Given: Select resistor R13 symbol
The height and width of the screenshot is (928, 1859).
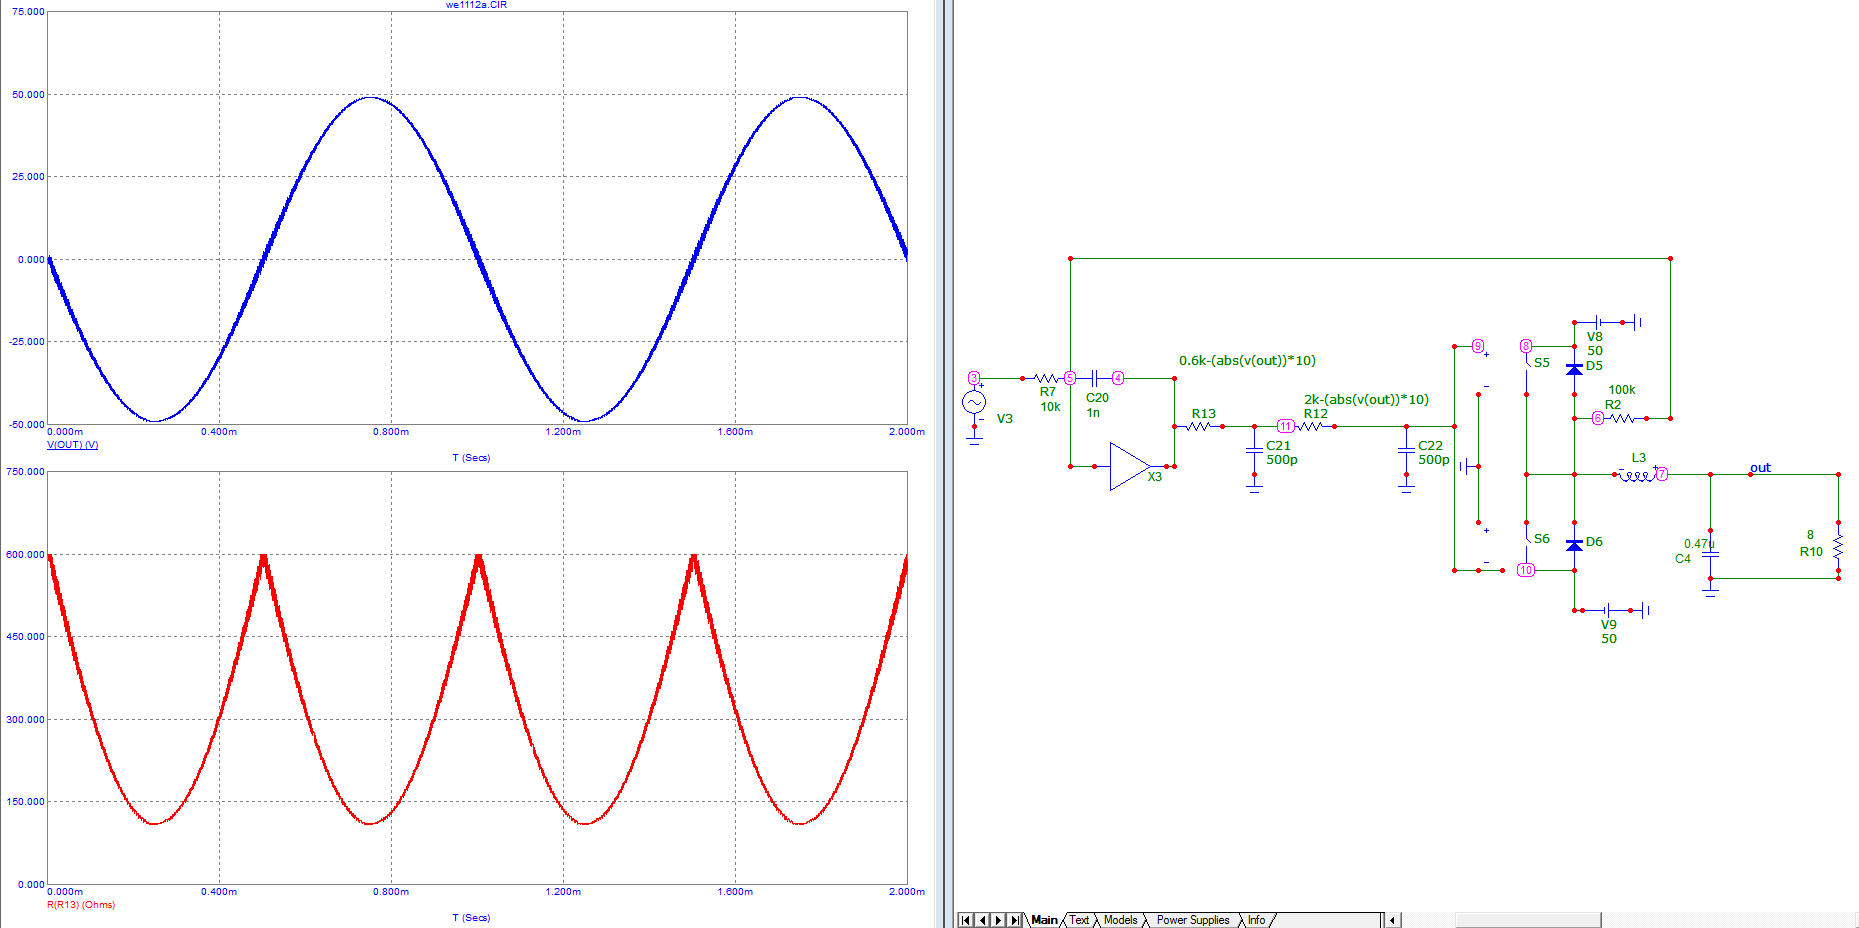Looking at the screenshot, I should 1199,426.
